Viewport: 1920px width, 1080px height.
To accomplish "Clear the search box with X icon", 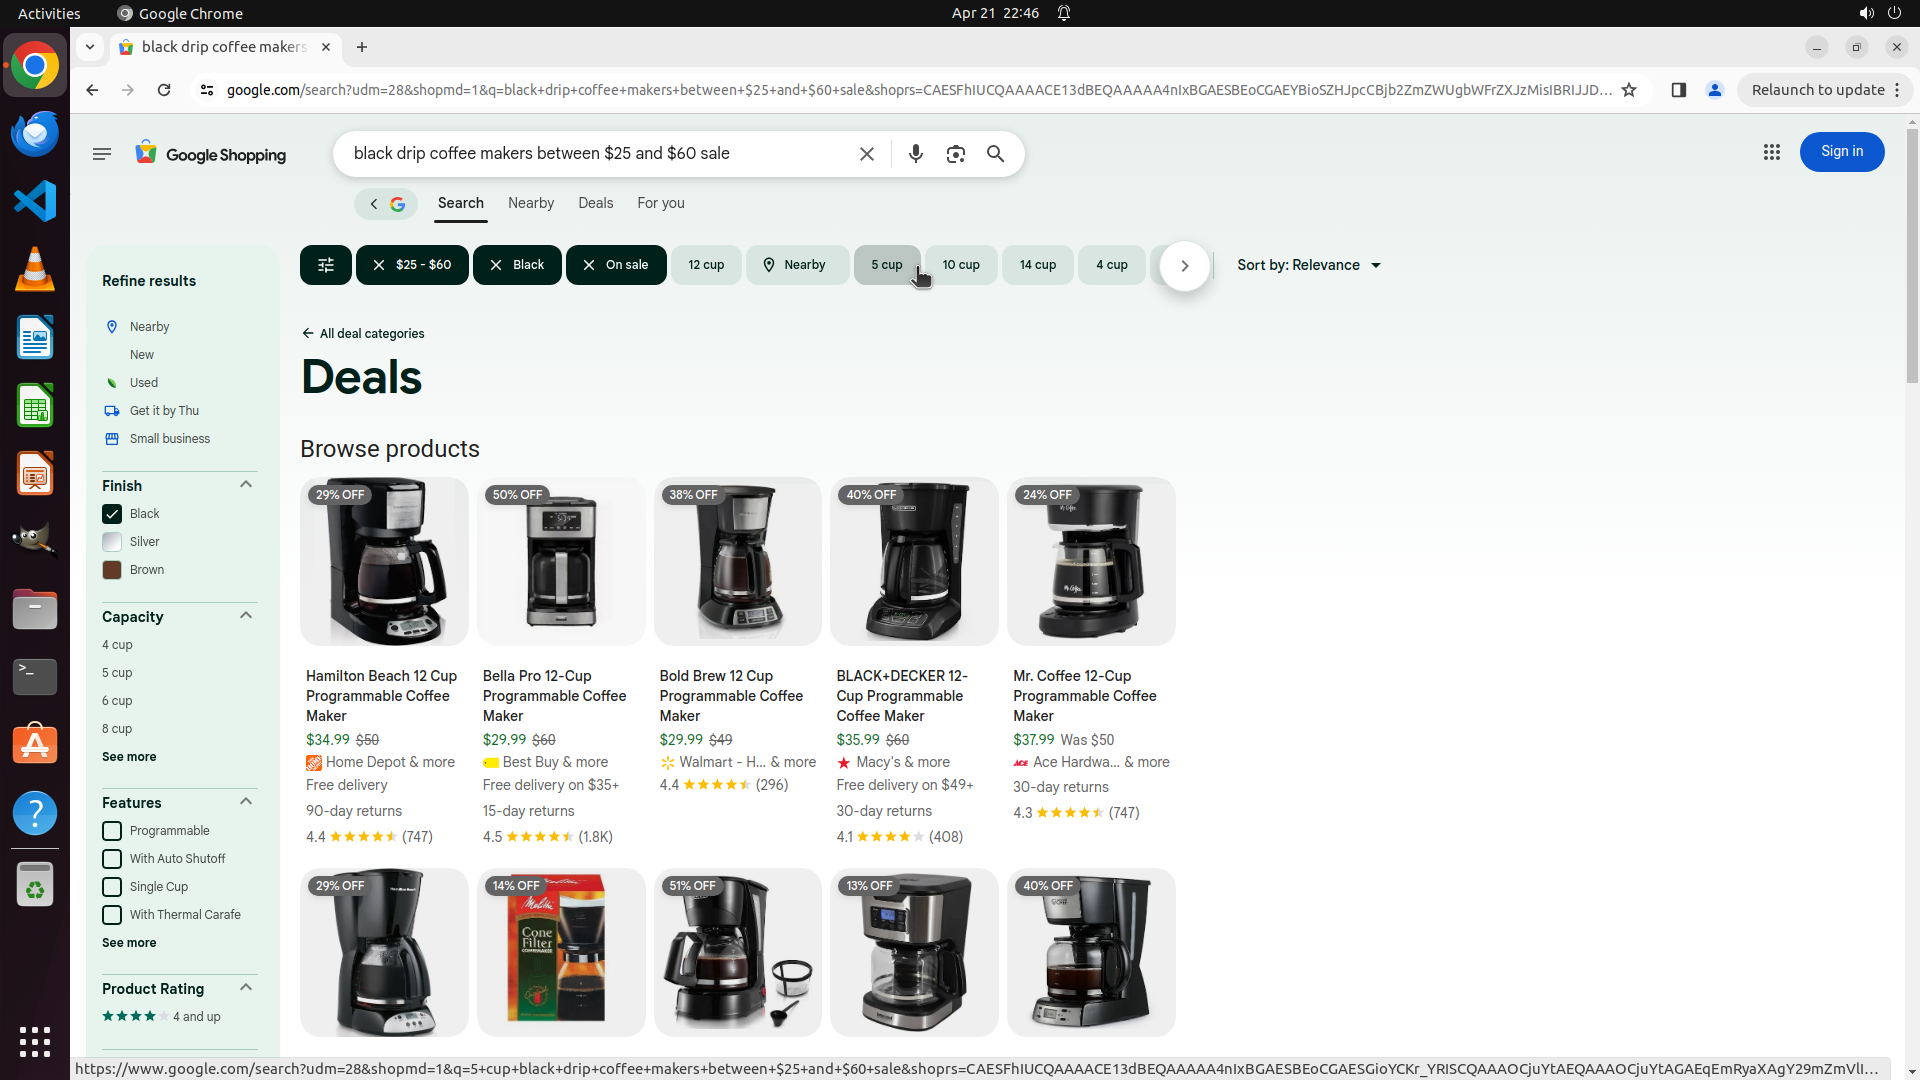I will point(867,154).
